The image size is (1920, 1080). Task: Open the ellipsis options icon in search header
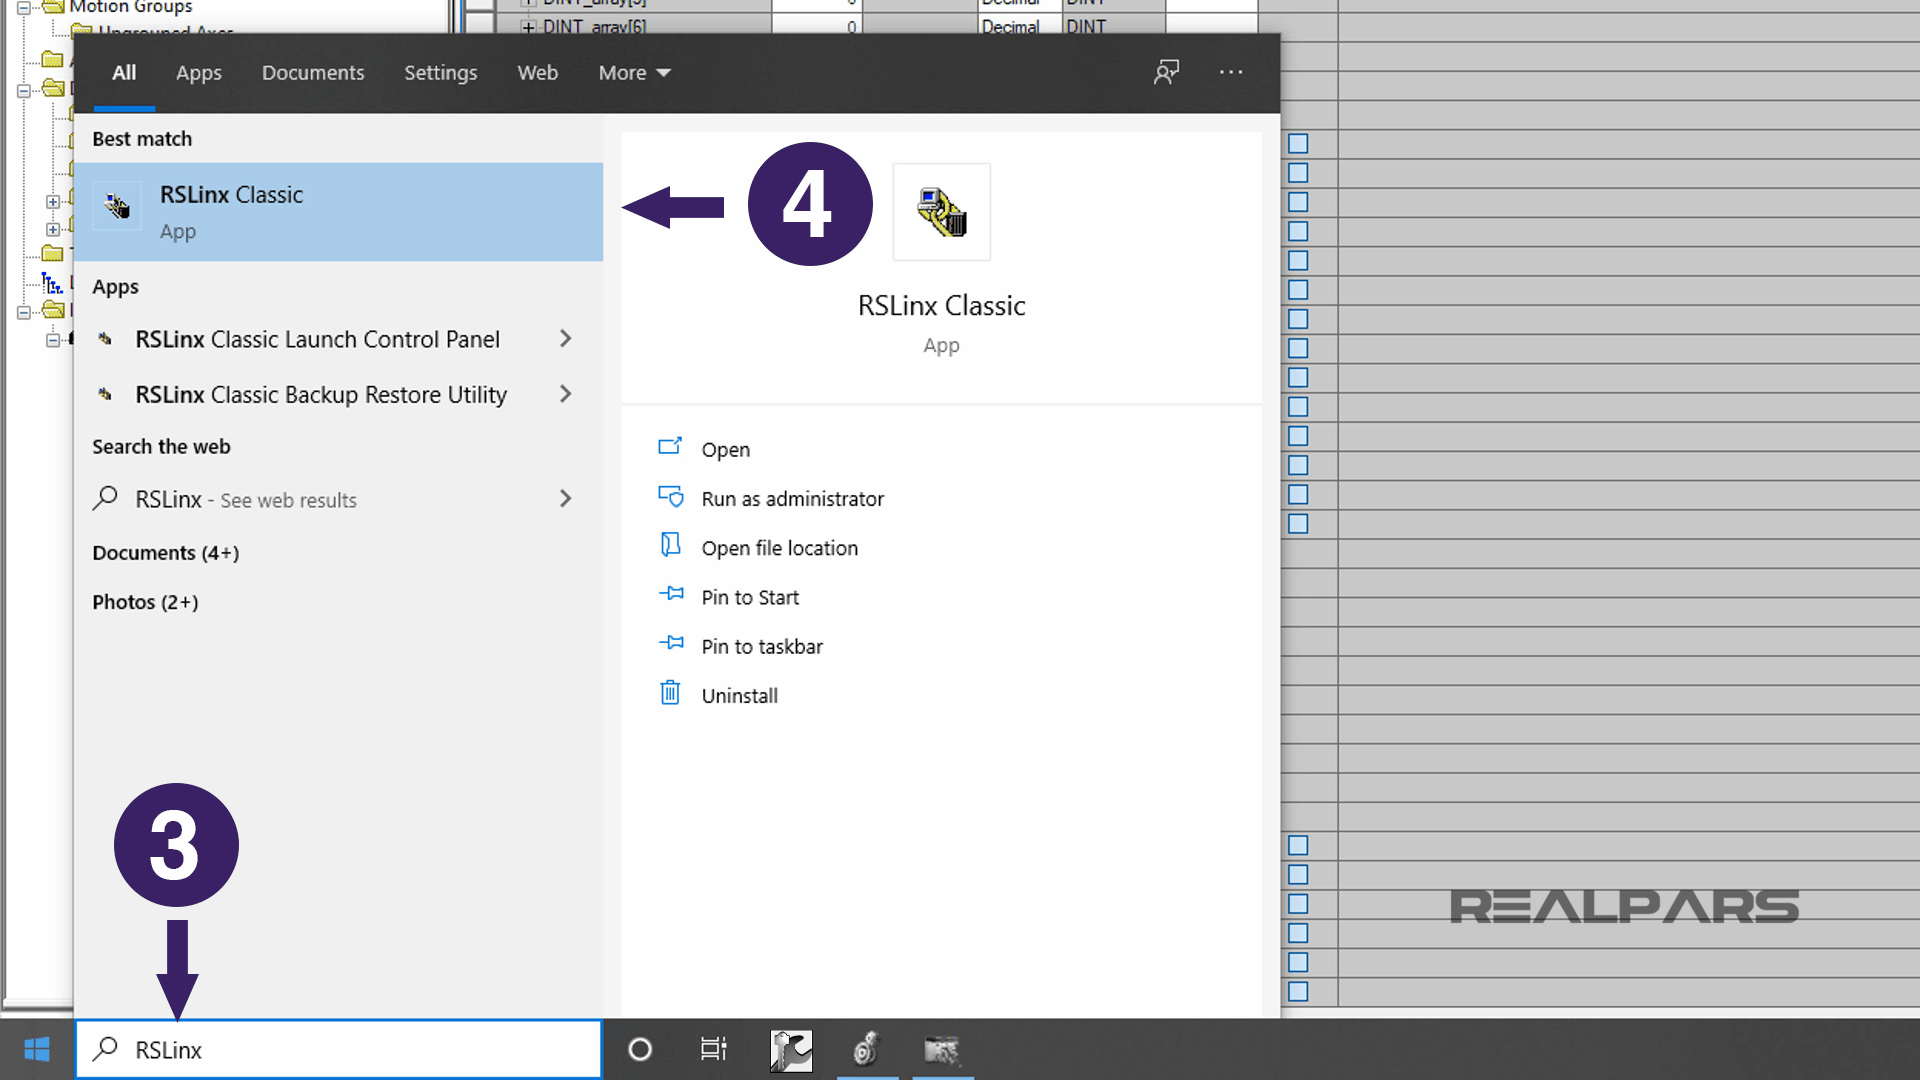(1230, 72)
